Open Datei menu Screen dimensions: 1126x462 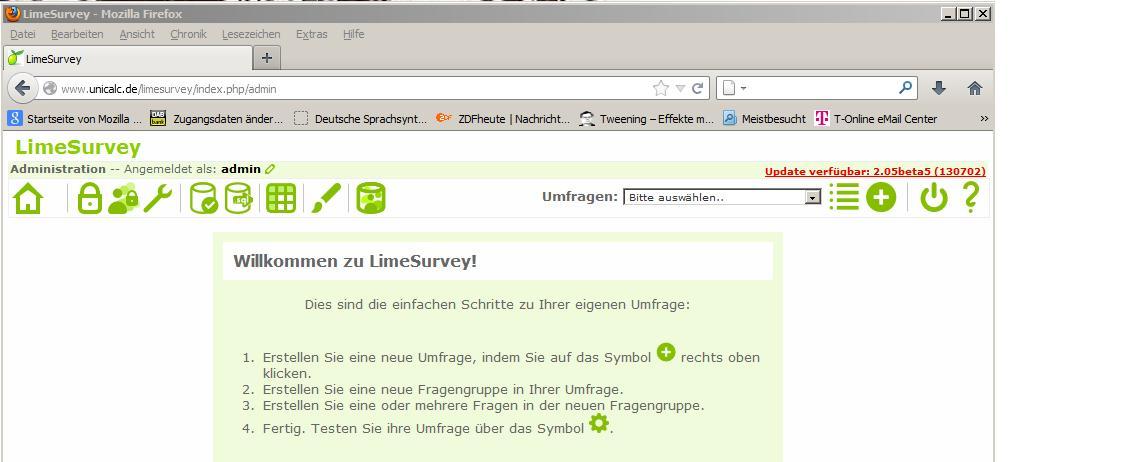[x=23, y=34]
